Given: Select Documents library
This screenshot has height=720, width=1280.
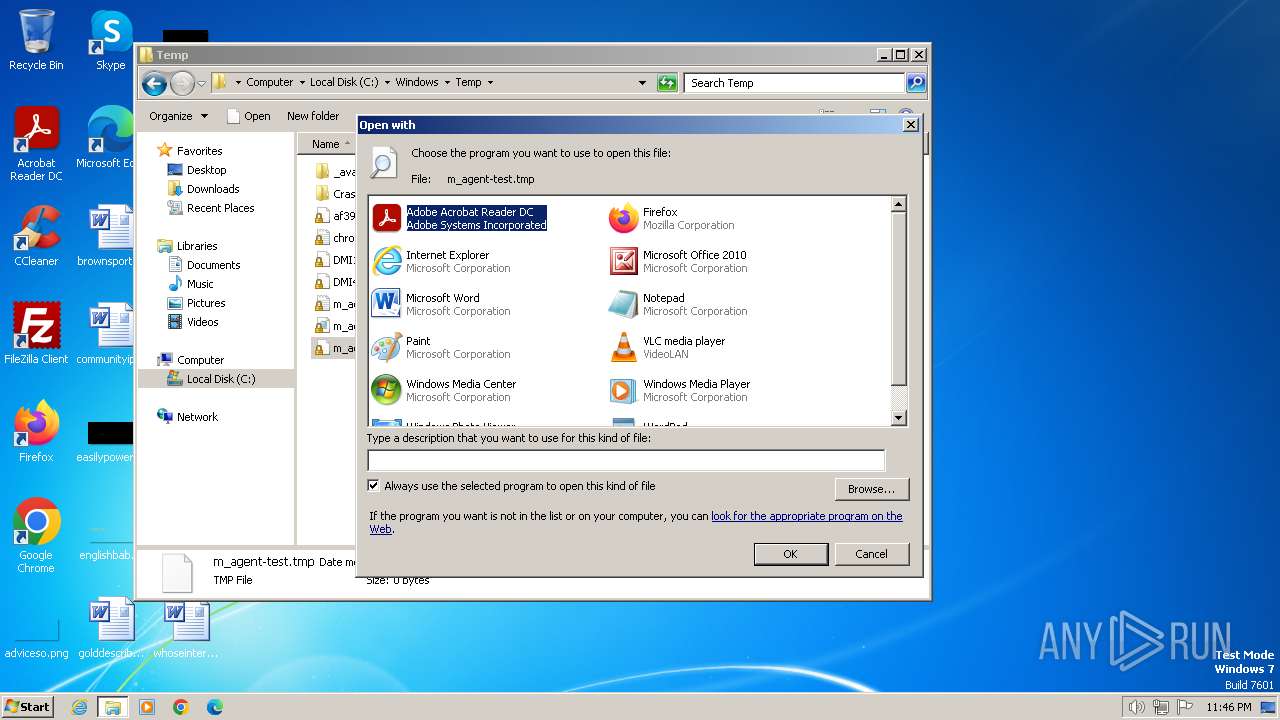Looking at the screenshot, I should (x=213, y=265).
